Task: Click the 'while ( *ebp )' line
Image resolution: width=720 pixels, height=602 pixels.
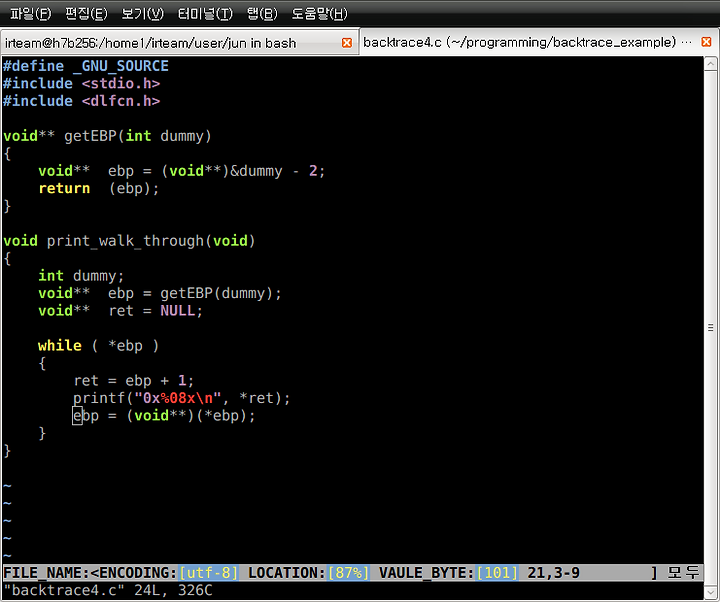Action: point(99,345)
